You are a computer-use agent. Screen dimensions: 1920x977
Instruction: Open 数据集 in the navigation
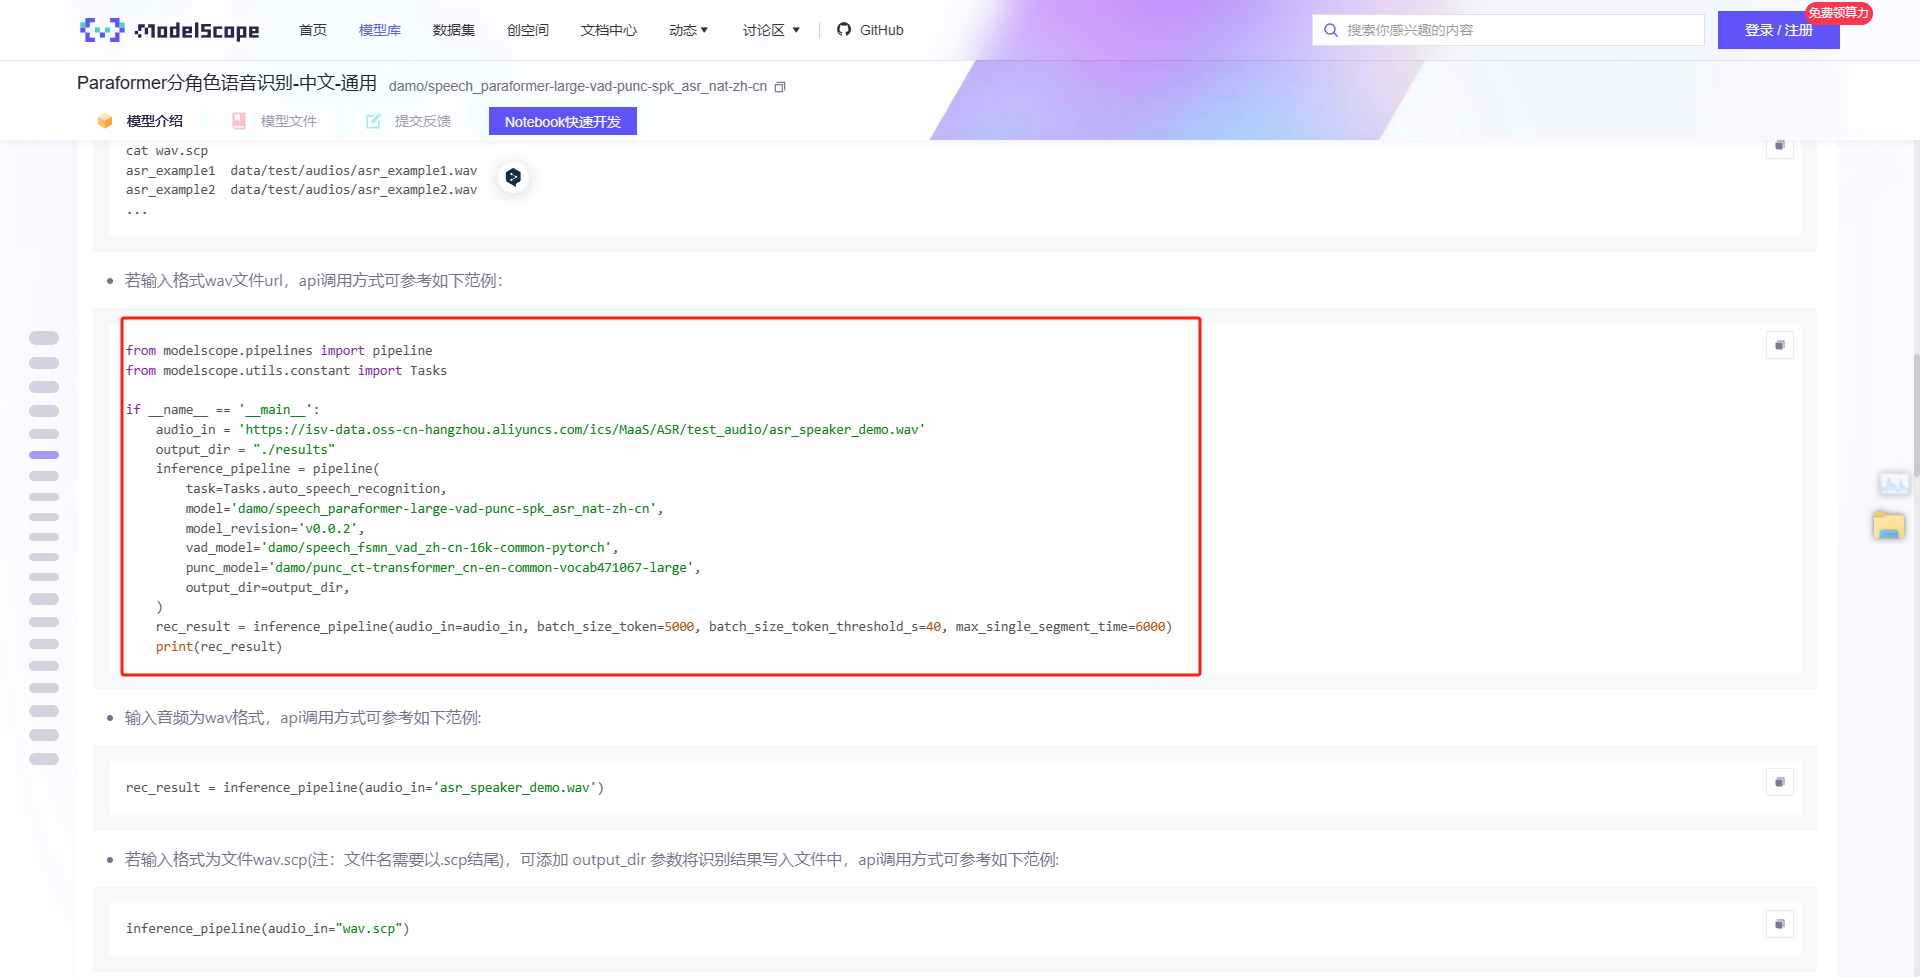(x=454, y=30)
